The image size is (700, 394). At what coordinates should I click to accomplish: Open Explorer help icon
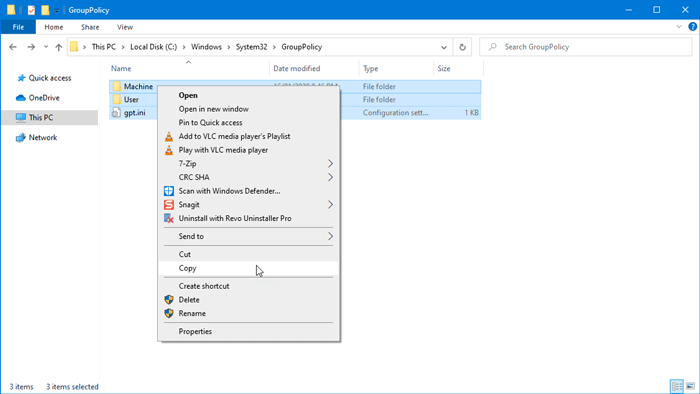click(692, 27)
